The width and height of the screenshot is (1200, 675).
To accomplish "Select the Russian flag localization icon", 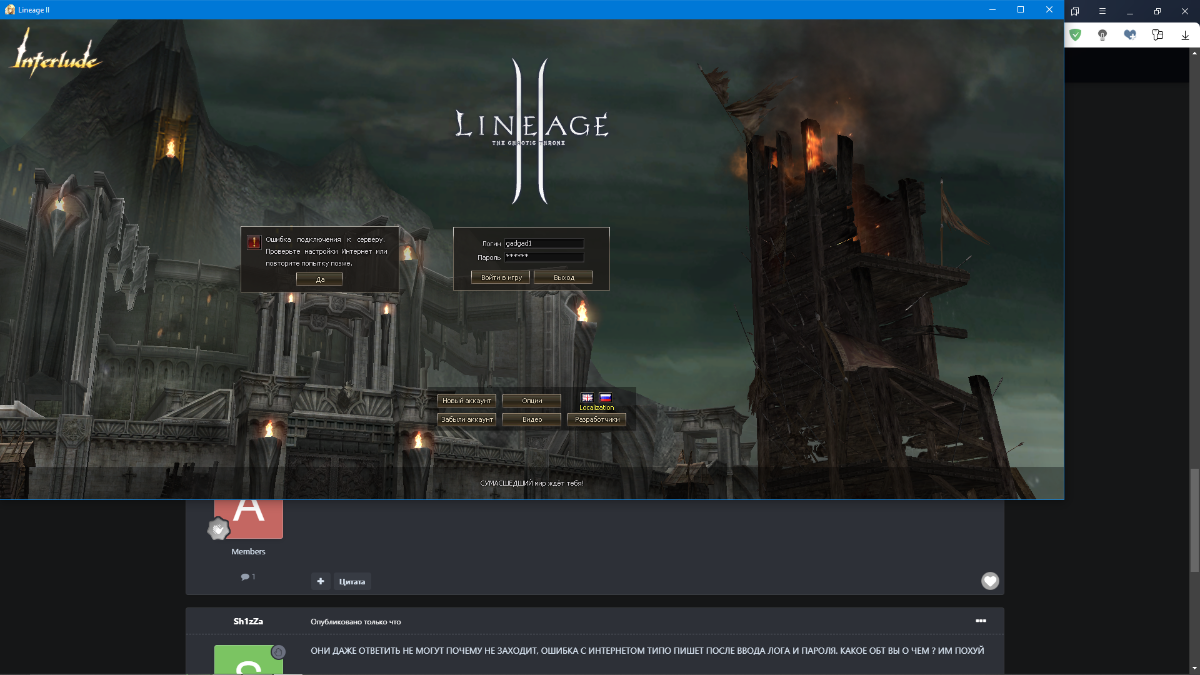I will coord(605,398).
